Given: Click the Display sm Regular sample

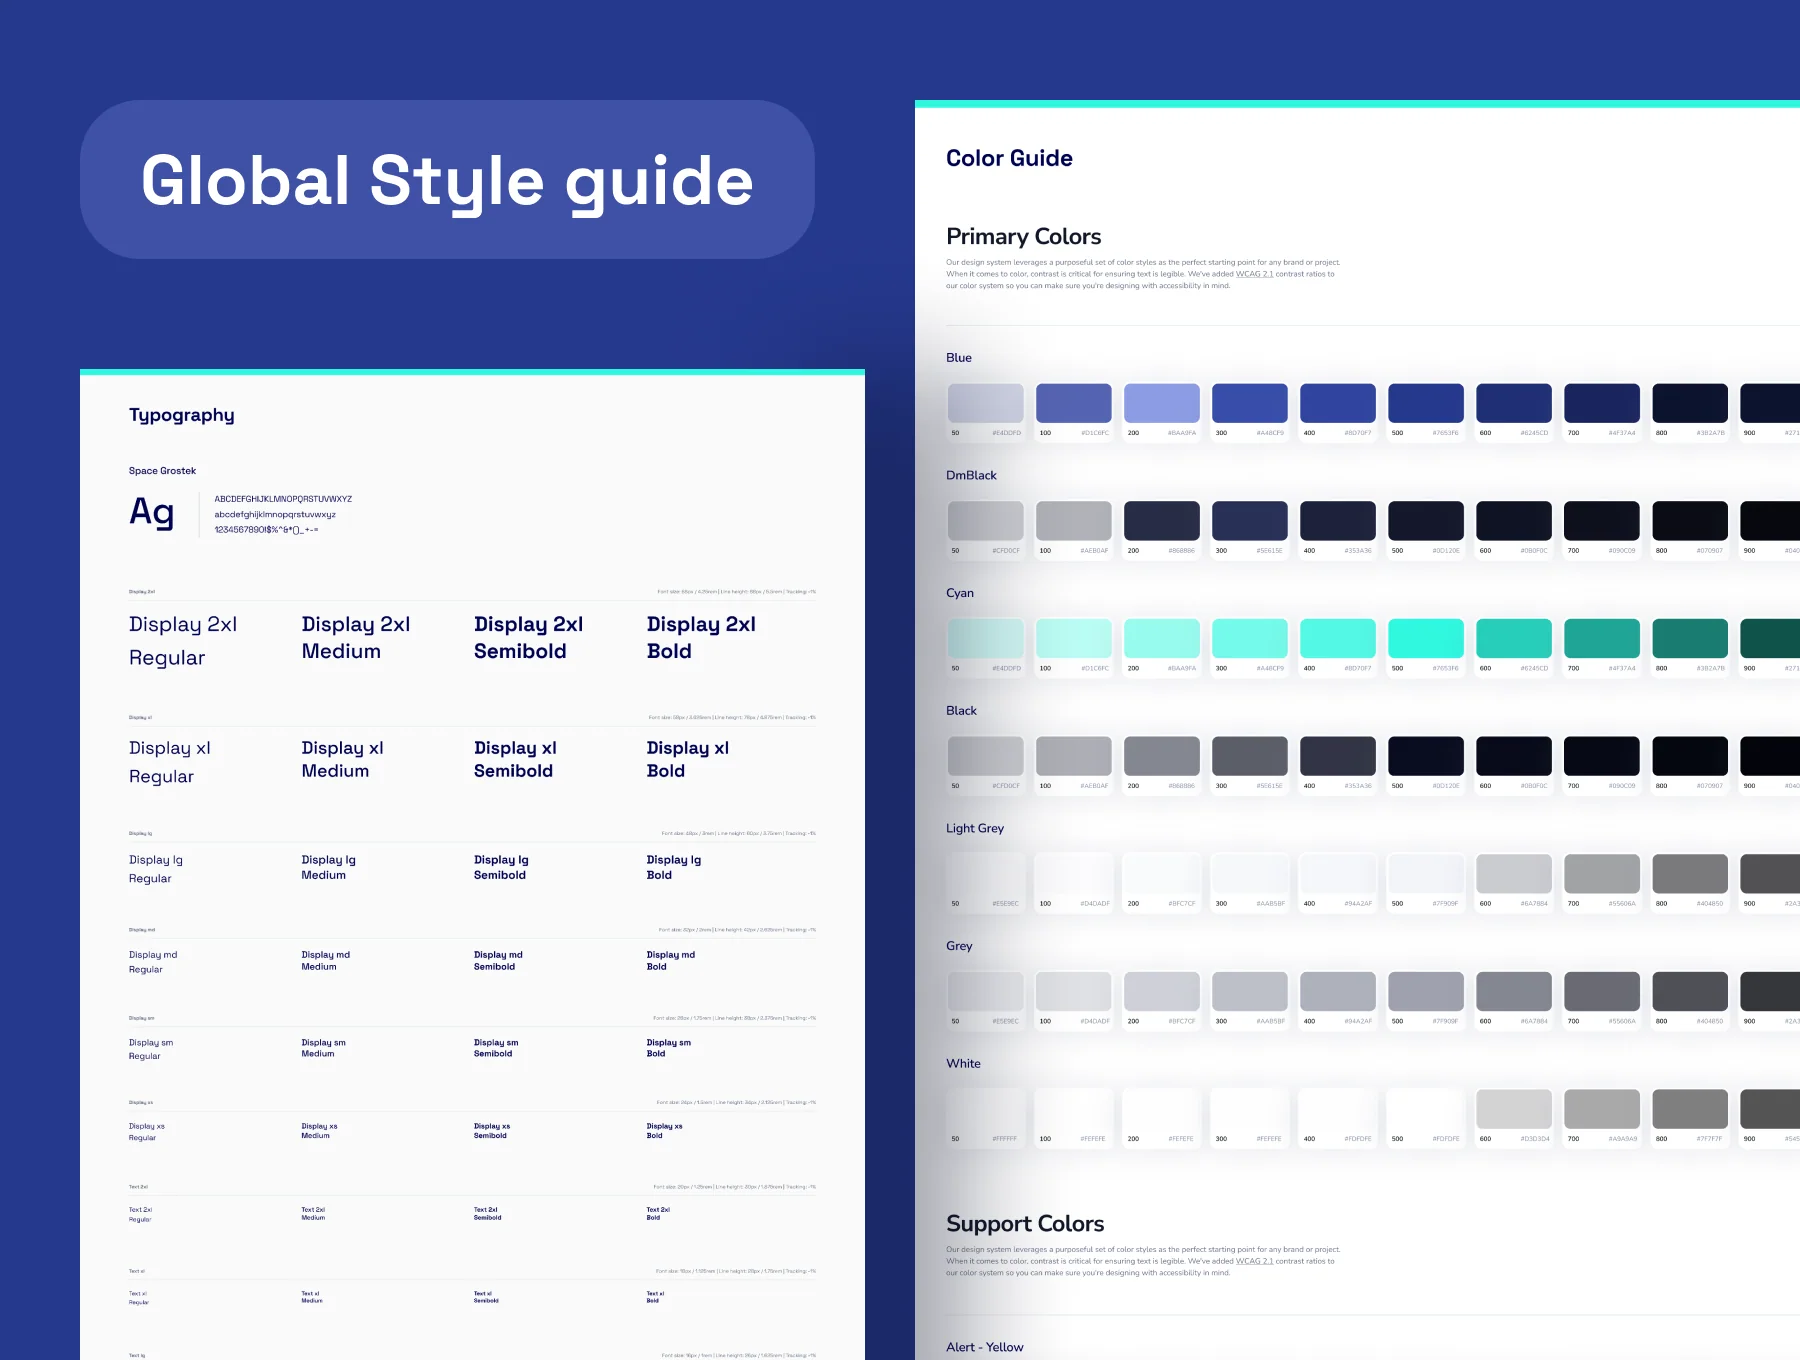Looking at the screenshot, I should [x=151, y=1049].
